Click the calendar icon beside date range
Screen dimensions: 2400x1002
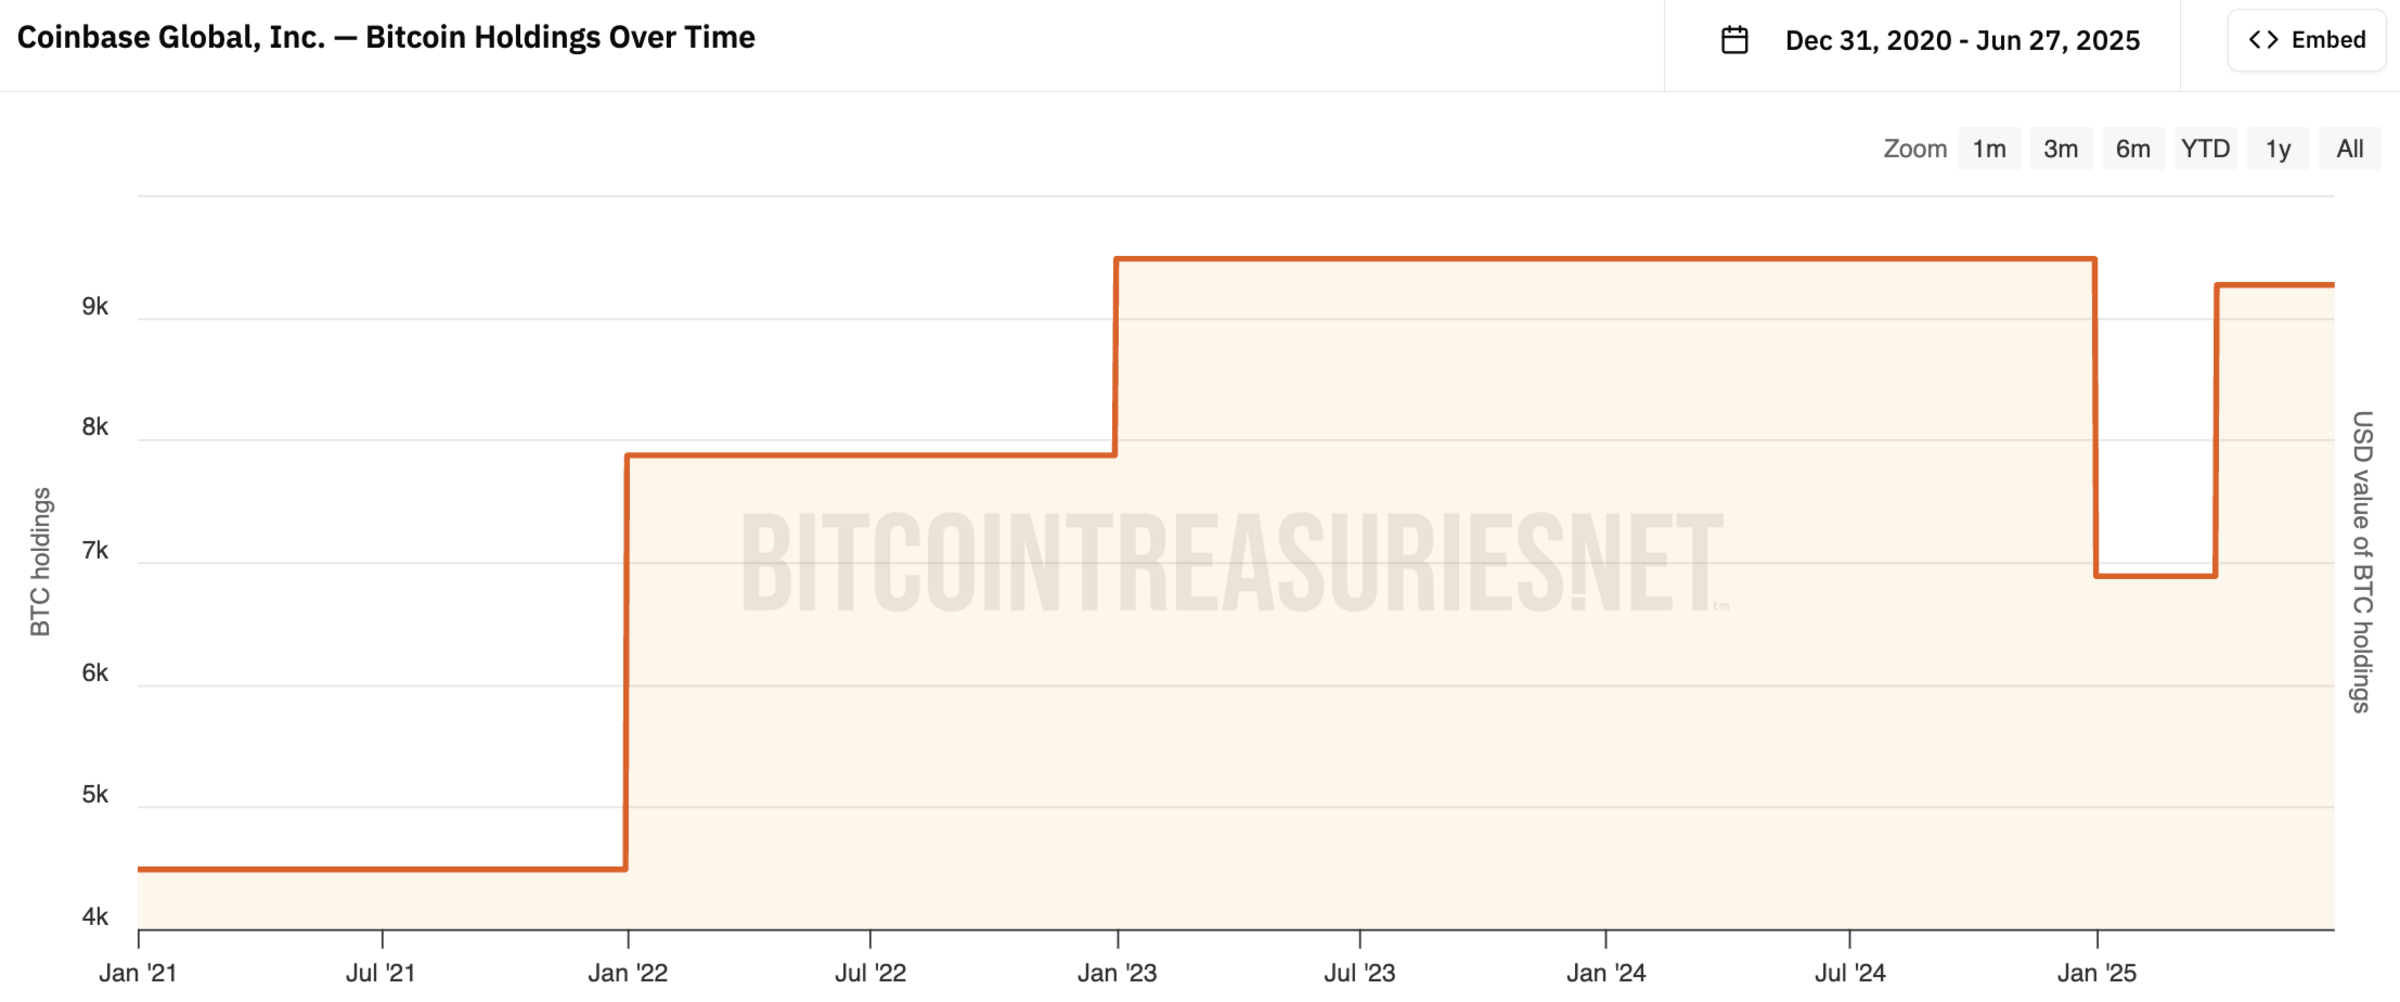click(x=1734, y=40)
